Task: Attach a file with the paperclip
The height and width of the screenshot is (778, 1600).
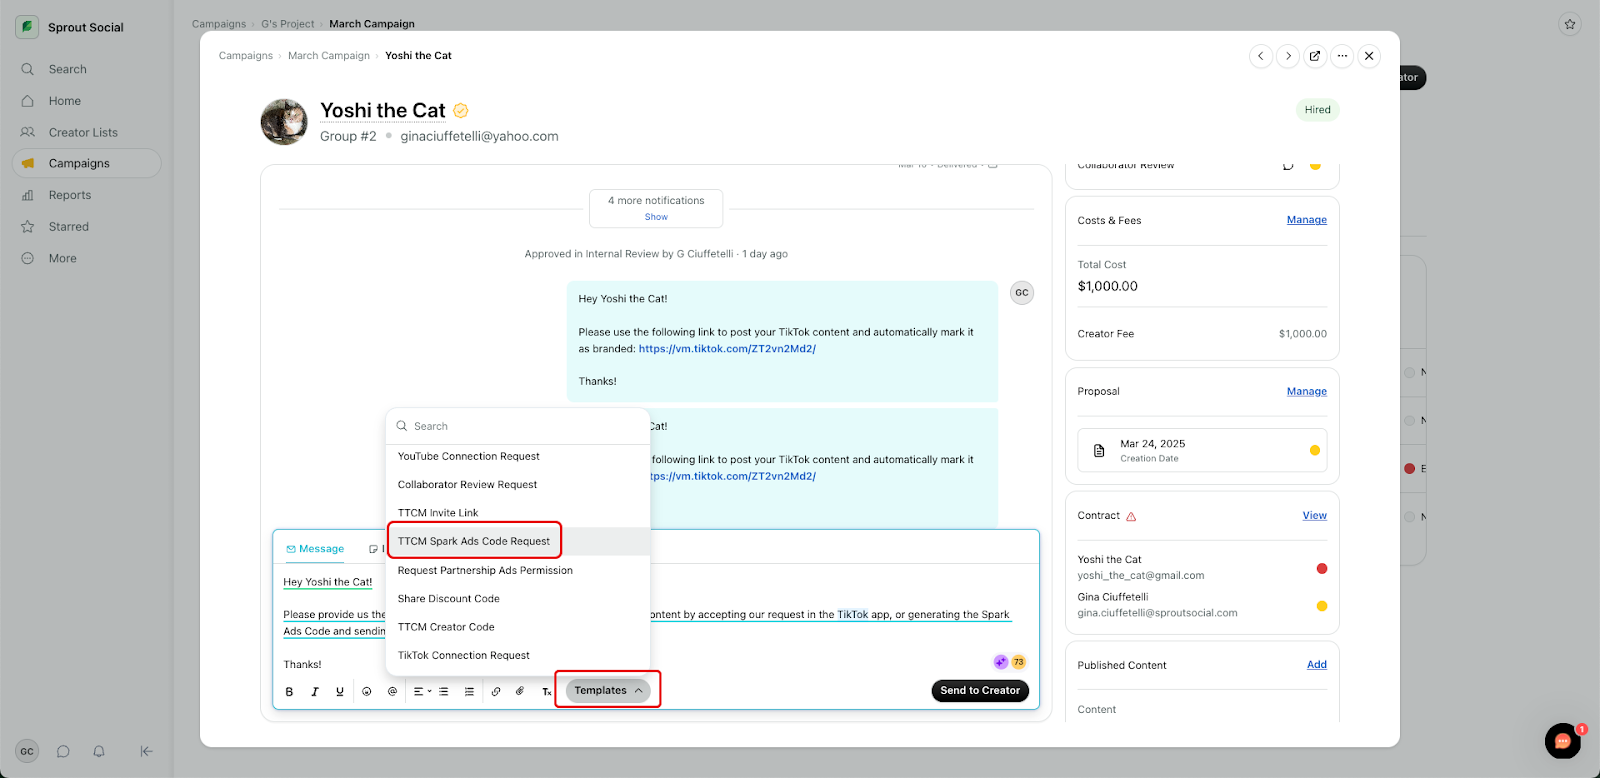Action: pyautogui.click(x=520, y=691)
